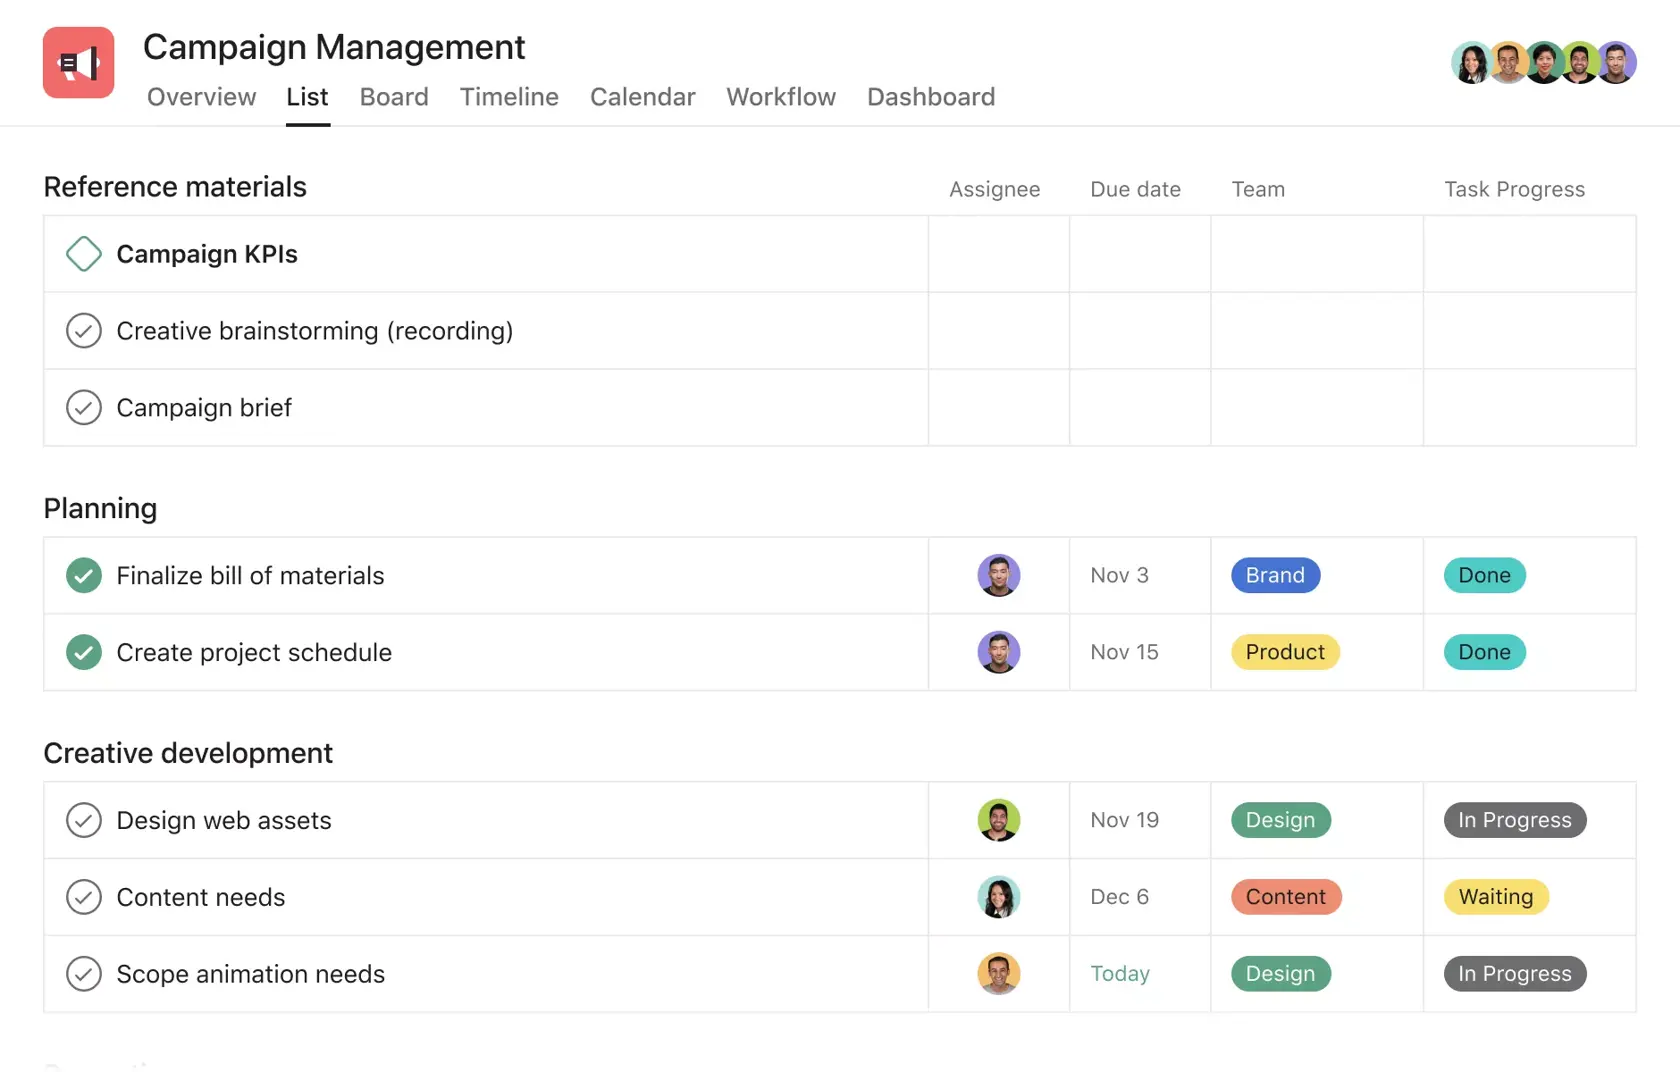
Task: Open the Creative brainstorming (recording) task
Action: [314, 331]
